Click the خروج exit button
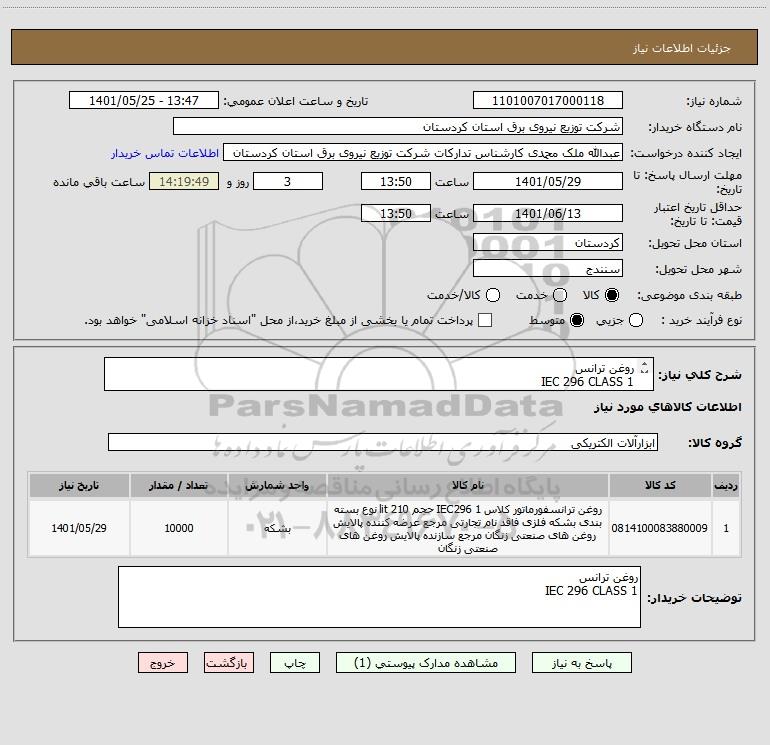The height and width of the screenshot is (745, 770). click(x=163, y=663)
